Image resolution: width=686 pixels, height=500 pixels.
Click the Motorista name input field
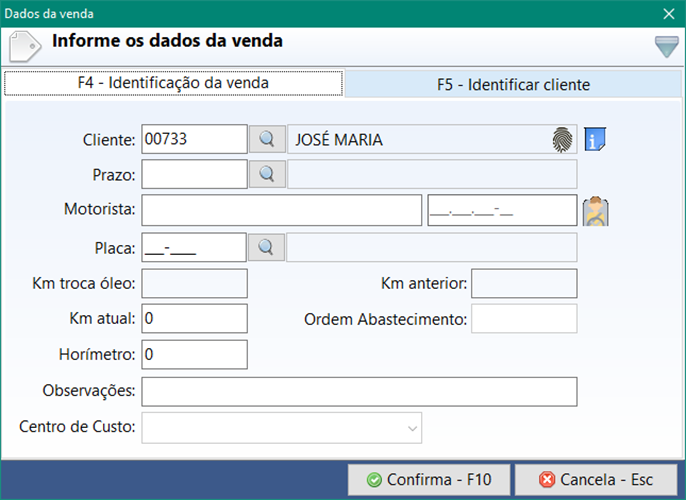[281, 210]
